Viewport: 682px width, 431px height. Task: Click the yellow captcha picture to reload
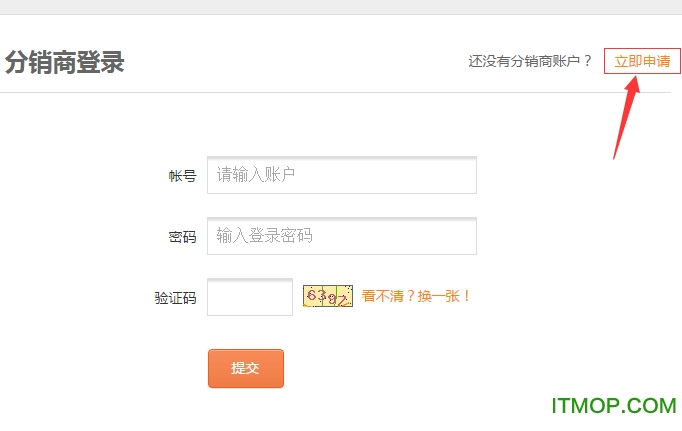point(328,296)
